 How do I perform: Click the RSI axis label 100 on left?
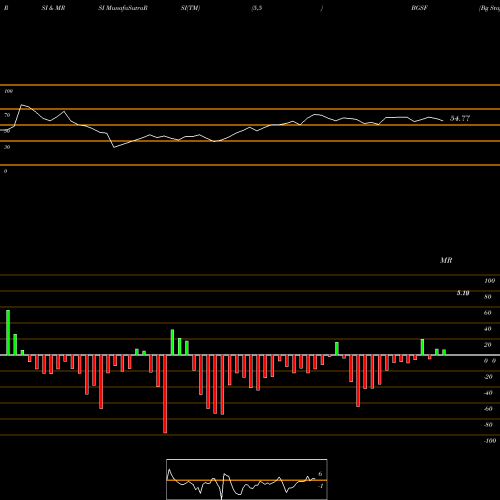click(x=8, y=91)
